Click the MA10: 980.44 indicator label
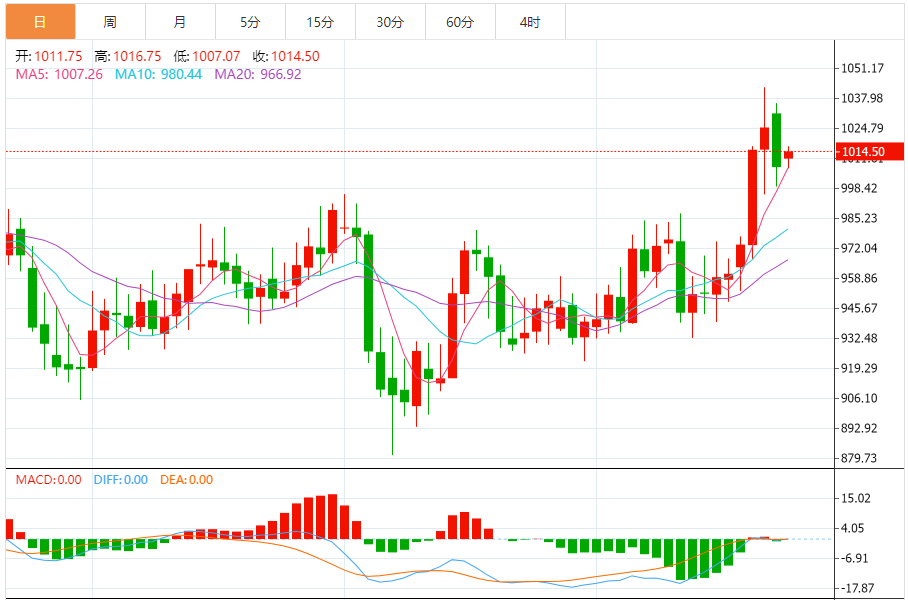The image size is (908, 600). tap(158, 74)
